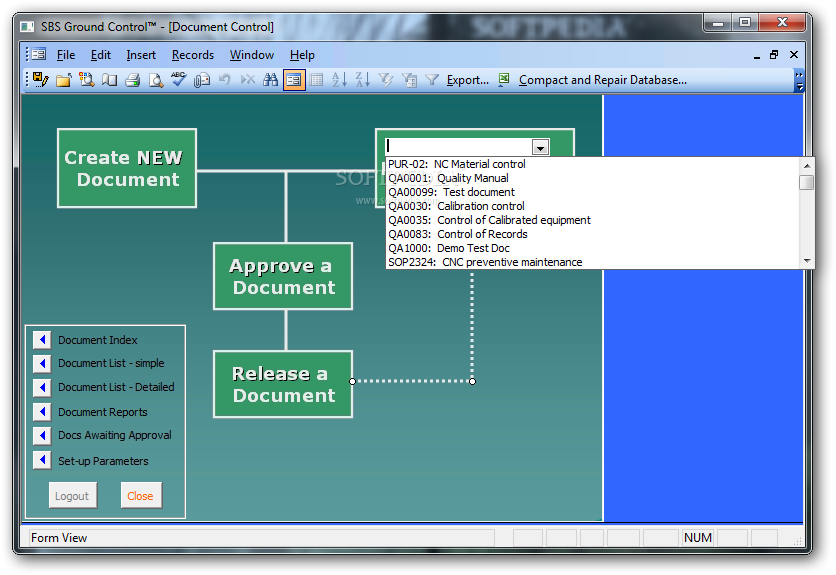This screenshot has width=836, height=575.
Task: Click the Export... toolbar button
Action: (468, 80)
